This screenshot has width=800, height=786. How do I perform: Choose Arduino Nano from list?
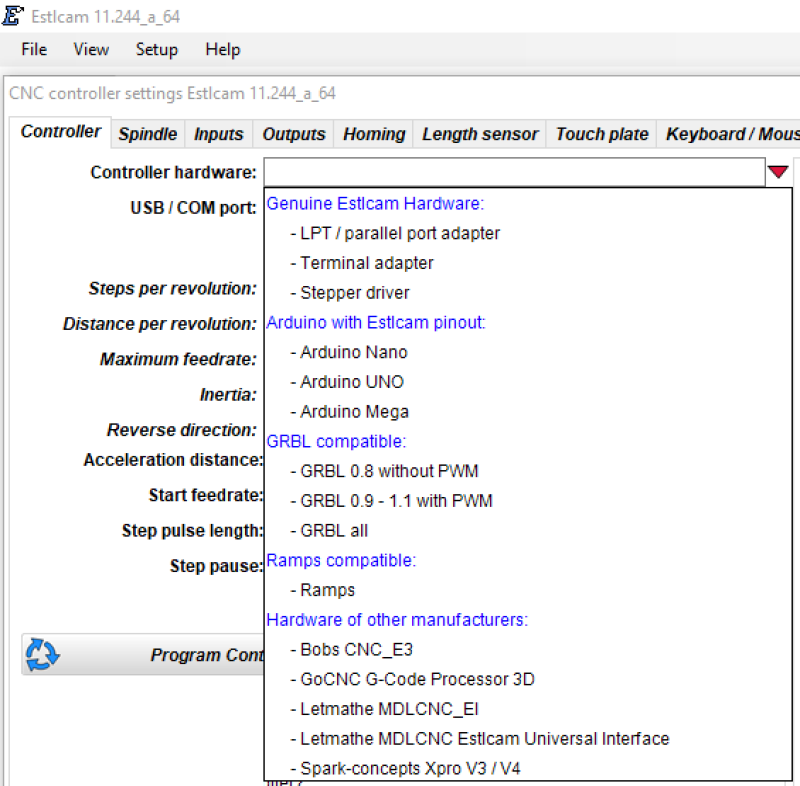point(528,352)
